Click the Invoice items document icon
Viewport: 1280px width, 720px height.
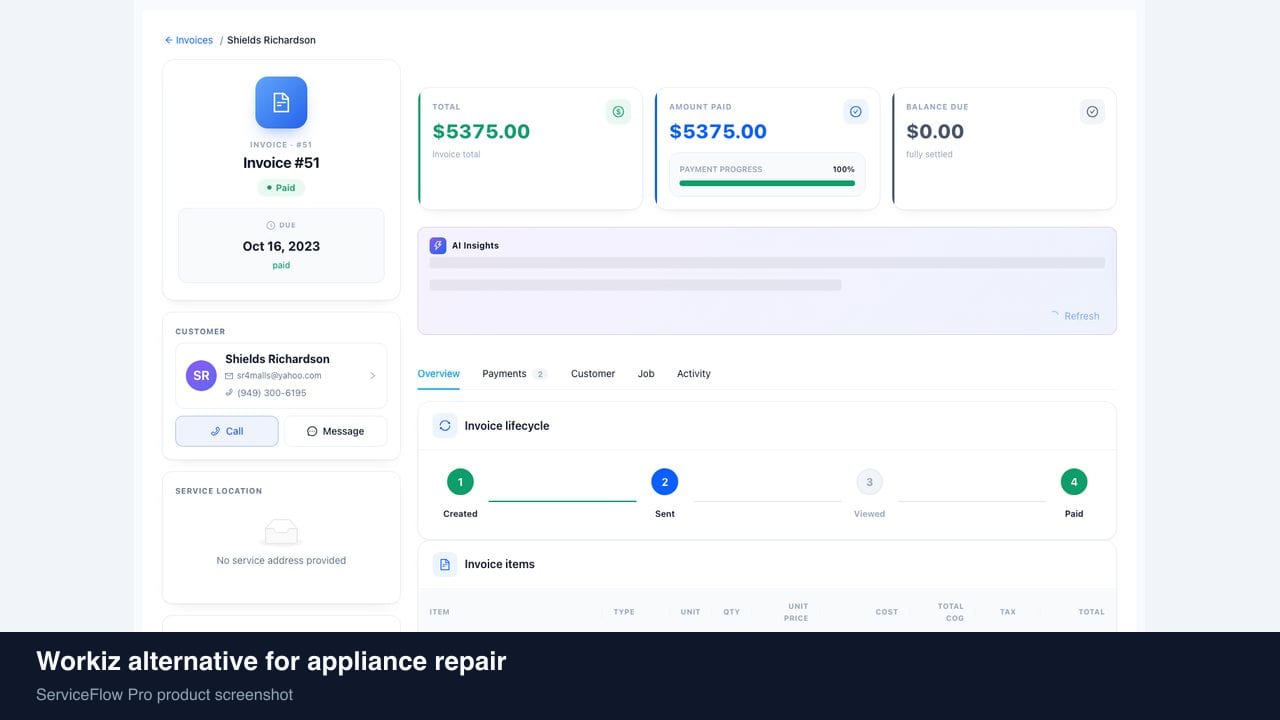click(445, 564)
